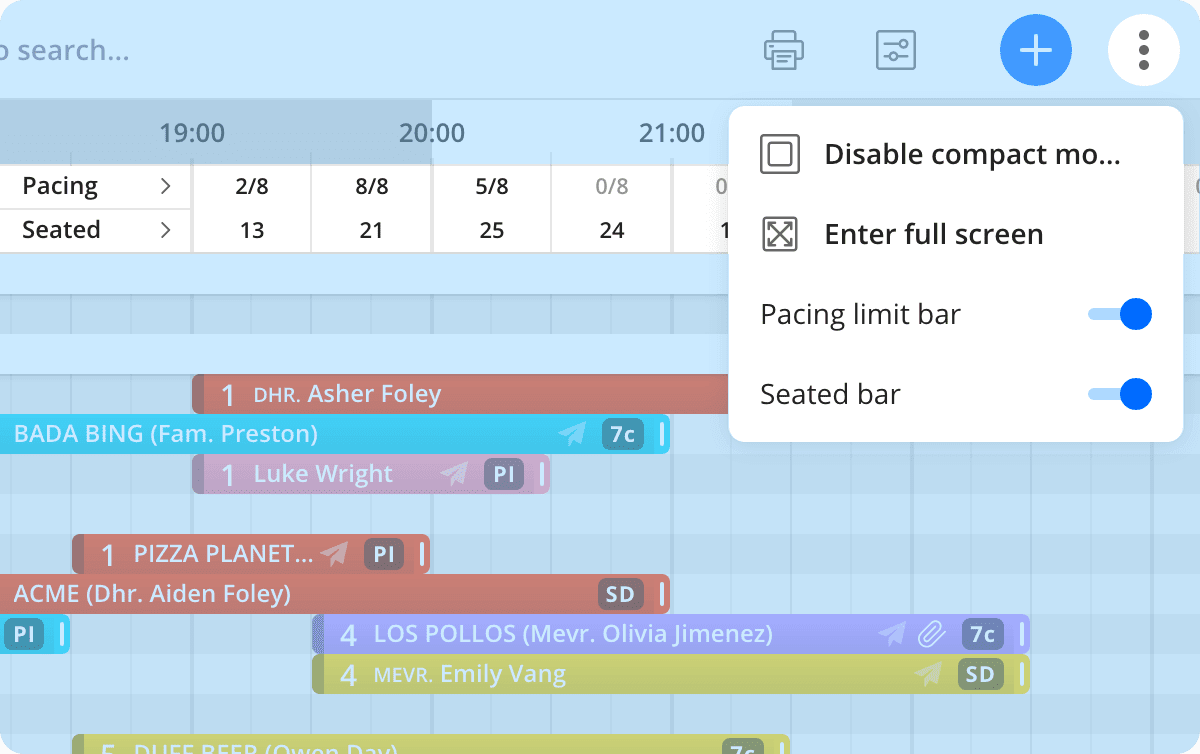This screenshot has height=754, width=1200.
Task: Expand the Pacing row chevron
Action: tap(165, 186)
